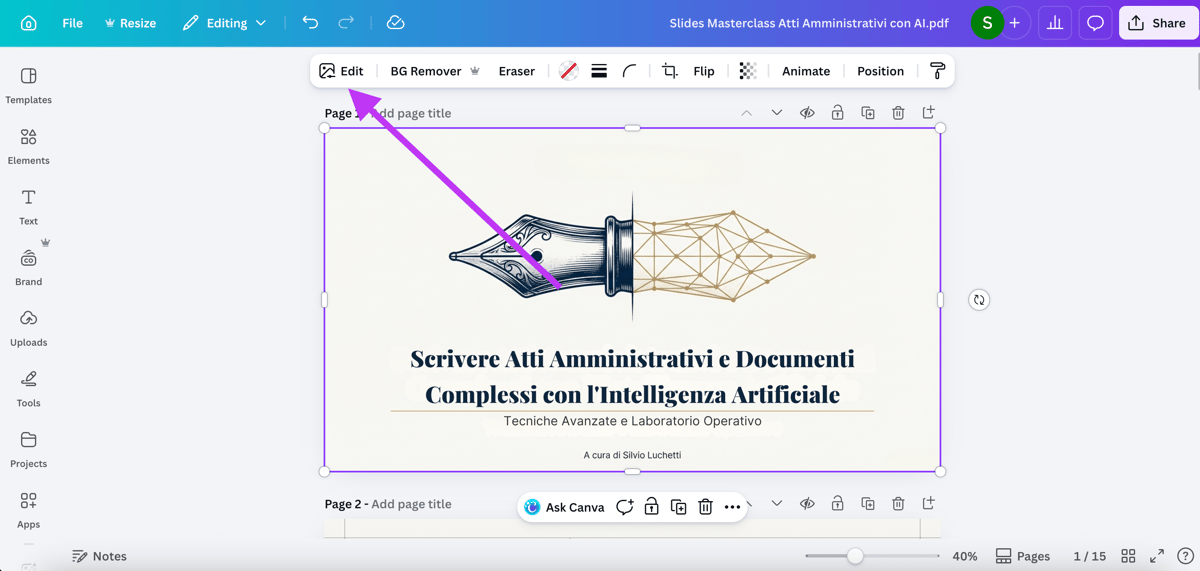Screen dimensions: 1200x571
Task: Click the Share button
Action: [x=1157, y=23]
